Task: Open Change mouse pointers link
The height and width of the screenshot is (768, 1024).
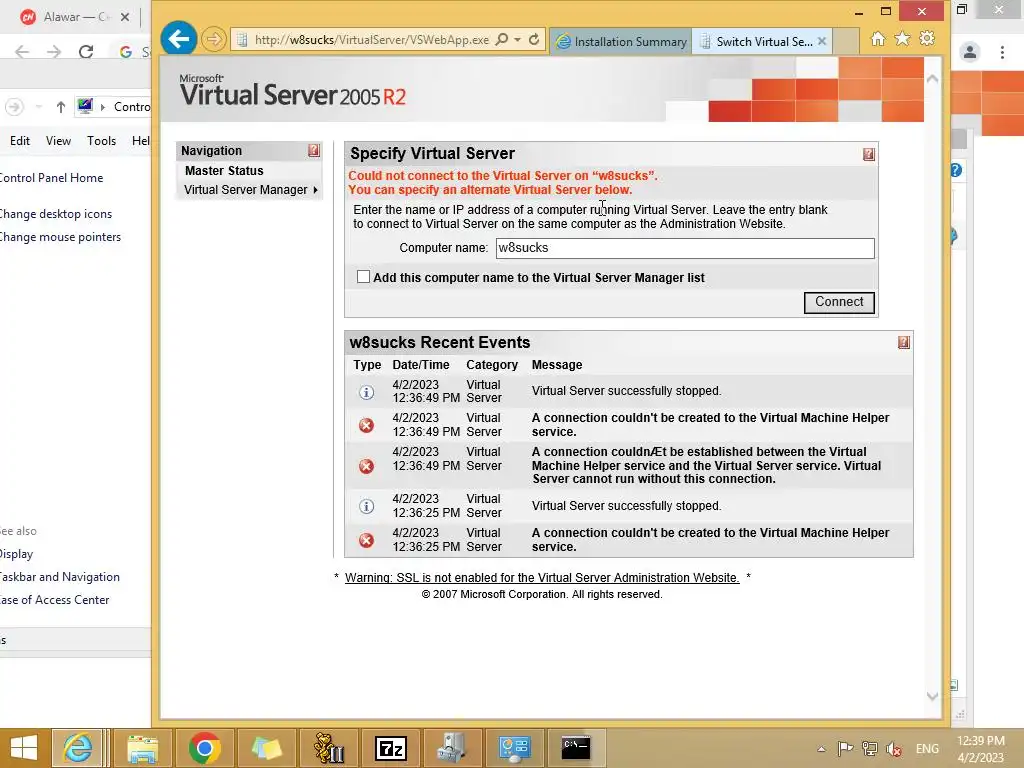Action: (x=60, y=236)
